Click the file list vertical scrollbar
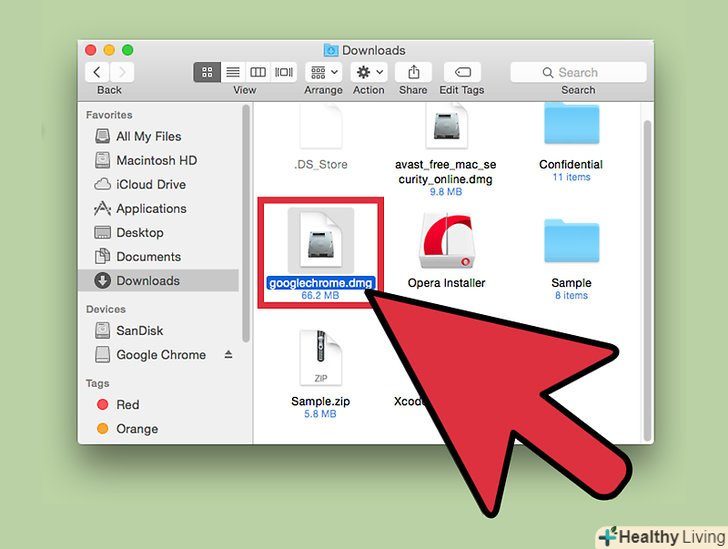This screenshot has height=549, width=728. (647, 281)
